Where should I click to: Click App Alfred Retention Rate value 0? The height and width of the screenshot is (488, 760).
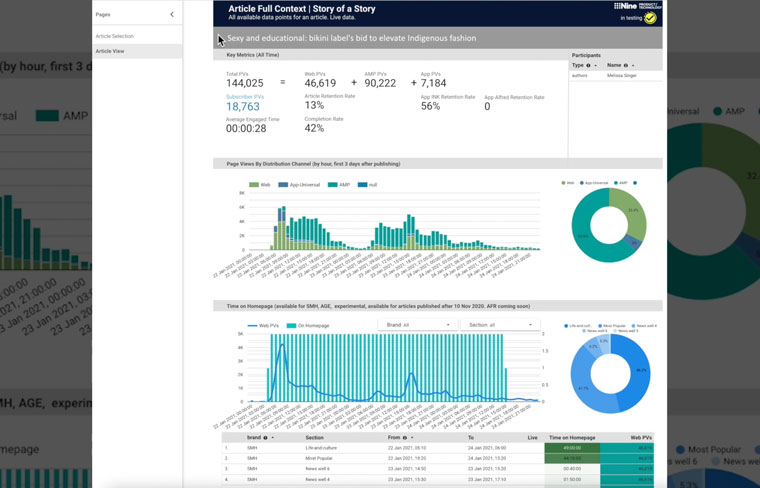tap(487, 106)
